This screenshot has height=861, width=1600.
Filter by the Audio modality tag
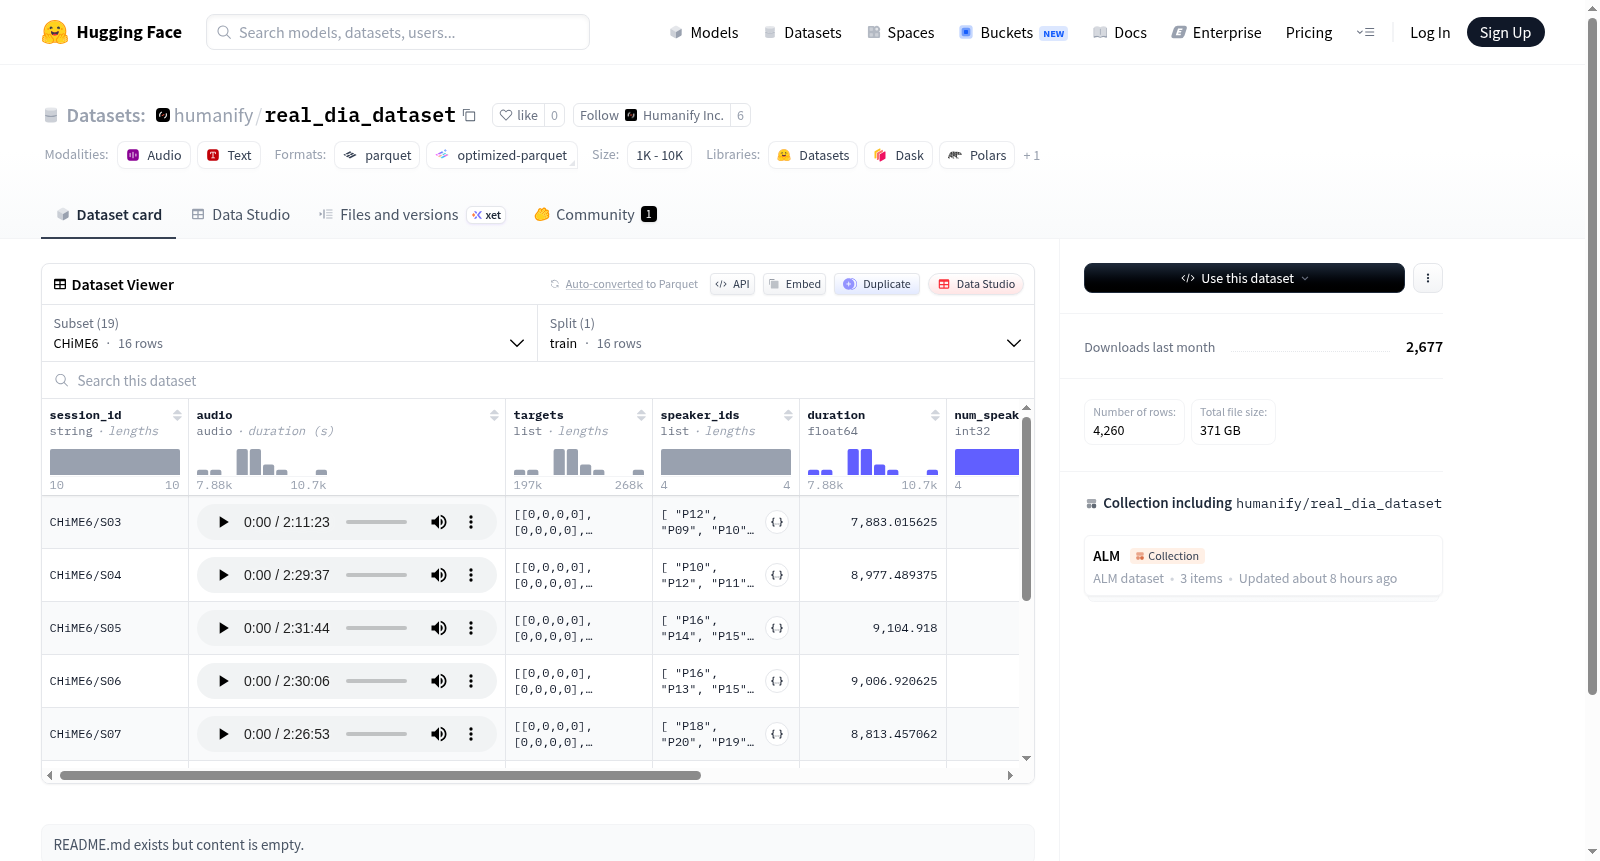tap(154, 155)
